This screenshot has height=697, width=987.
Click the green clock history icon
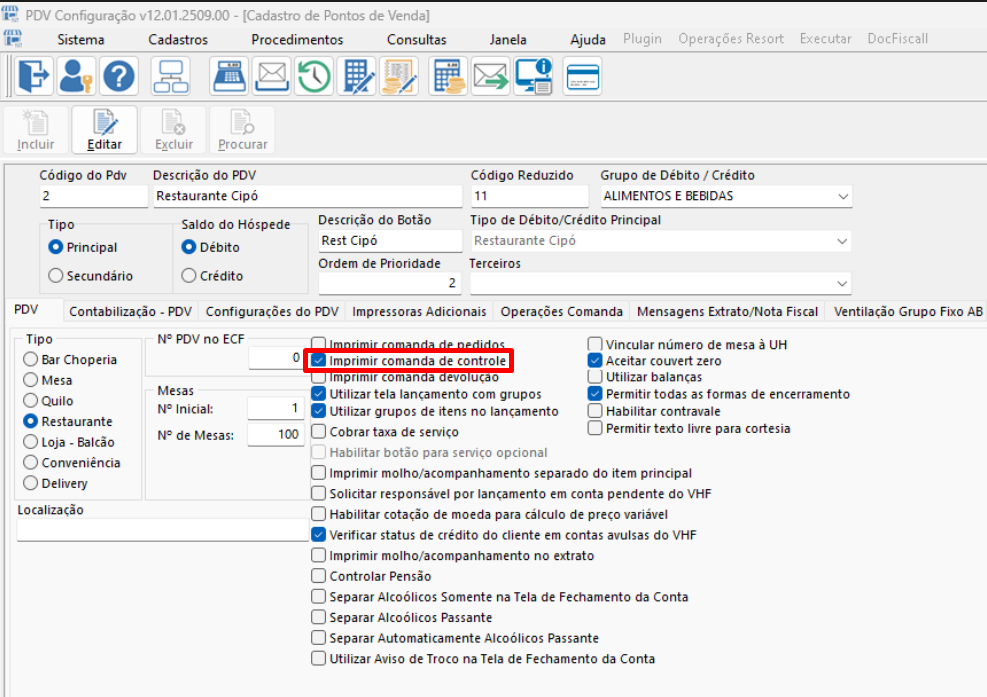(314, 76)
